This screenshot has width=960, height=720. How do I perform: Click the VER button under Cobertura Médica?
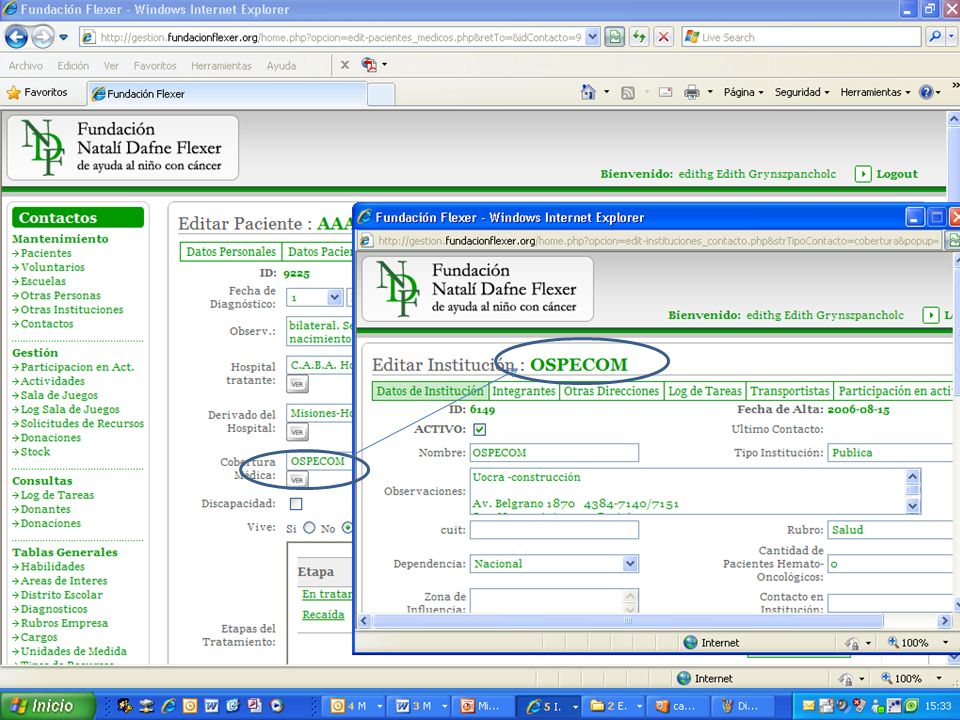coord(297,480)
